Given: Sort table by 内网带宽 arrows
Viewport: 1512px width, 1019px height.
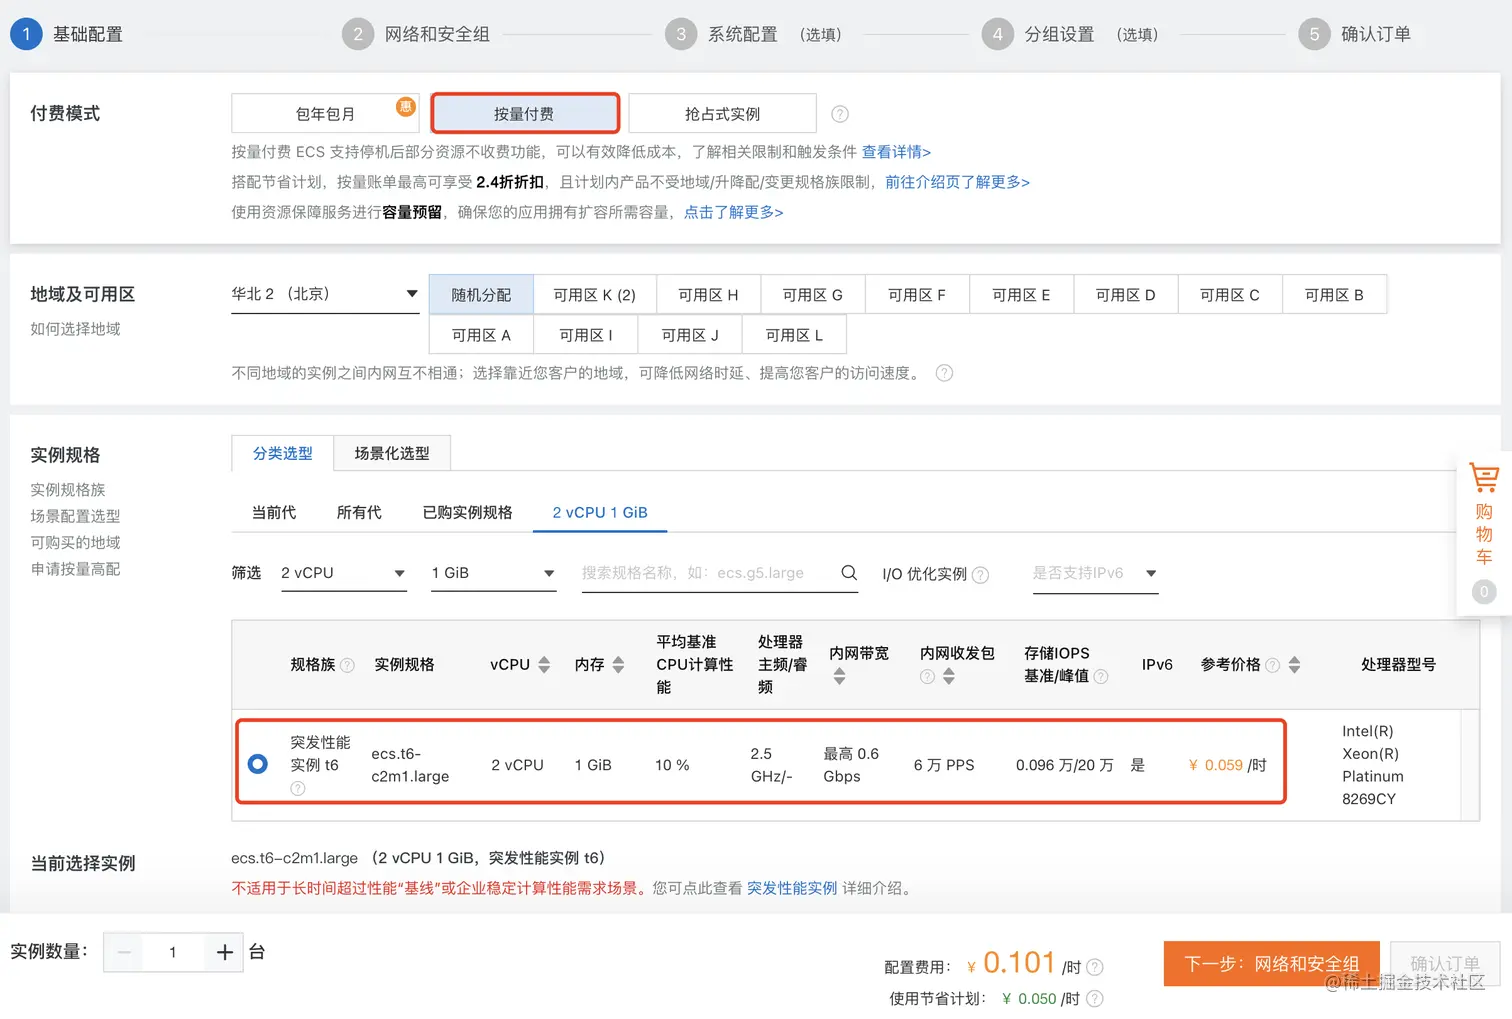Looking at the screenshot, I should [x=839, y=677].
